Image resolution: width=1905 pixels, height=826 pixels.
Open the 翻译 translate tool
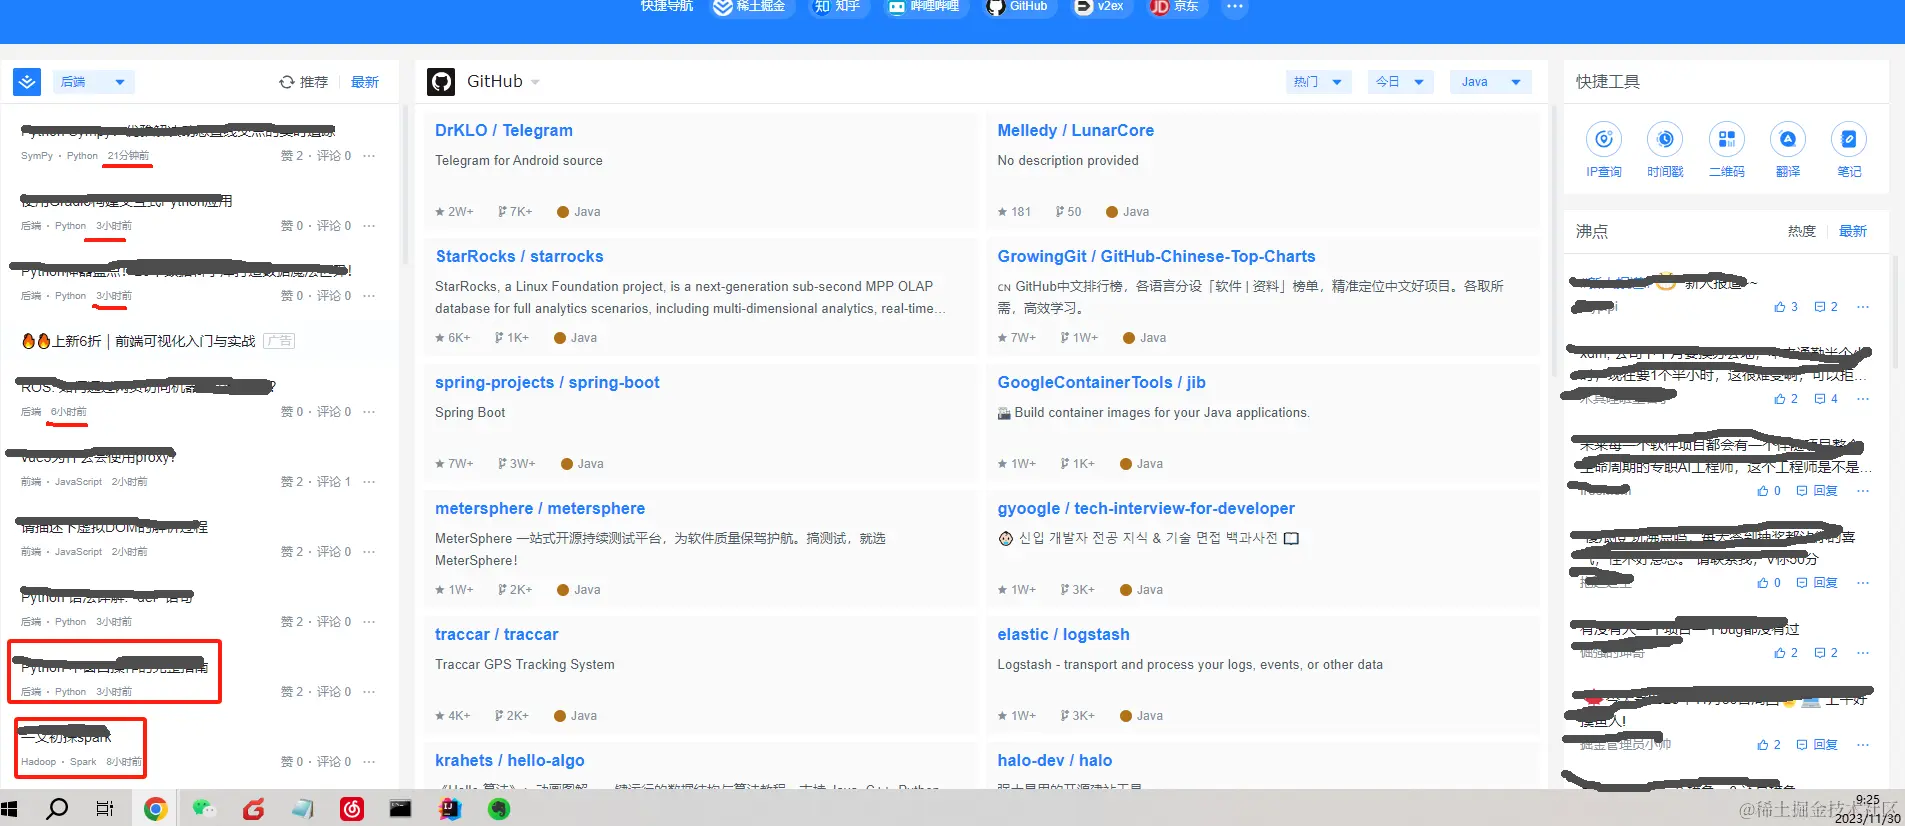click(x=1788, y=150)
